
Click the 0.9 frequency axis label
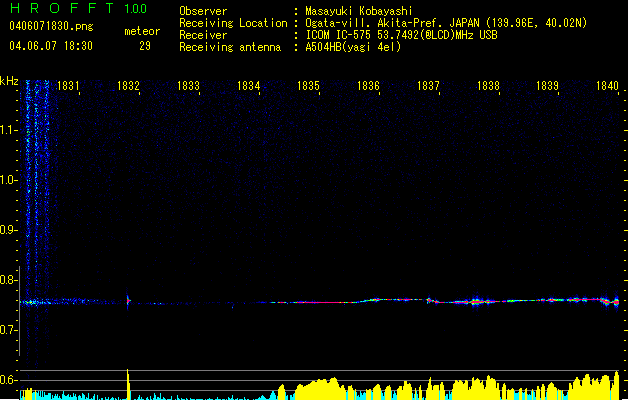click(x=7, y=230)
